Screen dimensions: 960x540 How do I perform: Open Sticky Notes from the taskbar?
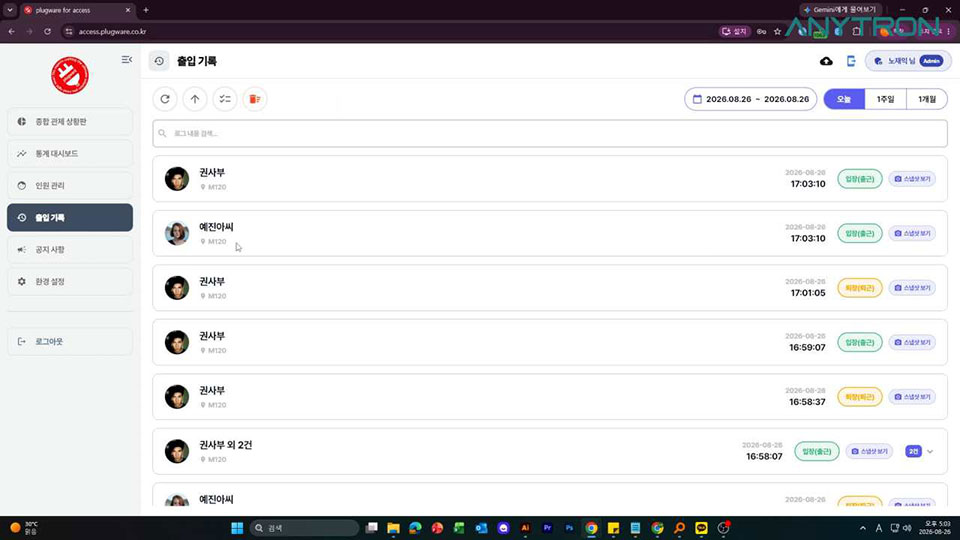click(x=613, y=528)
